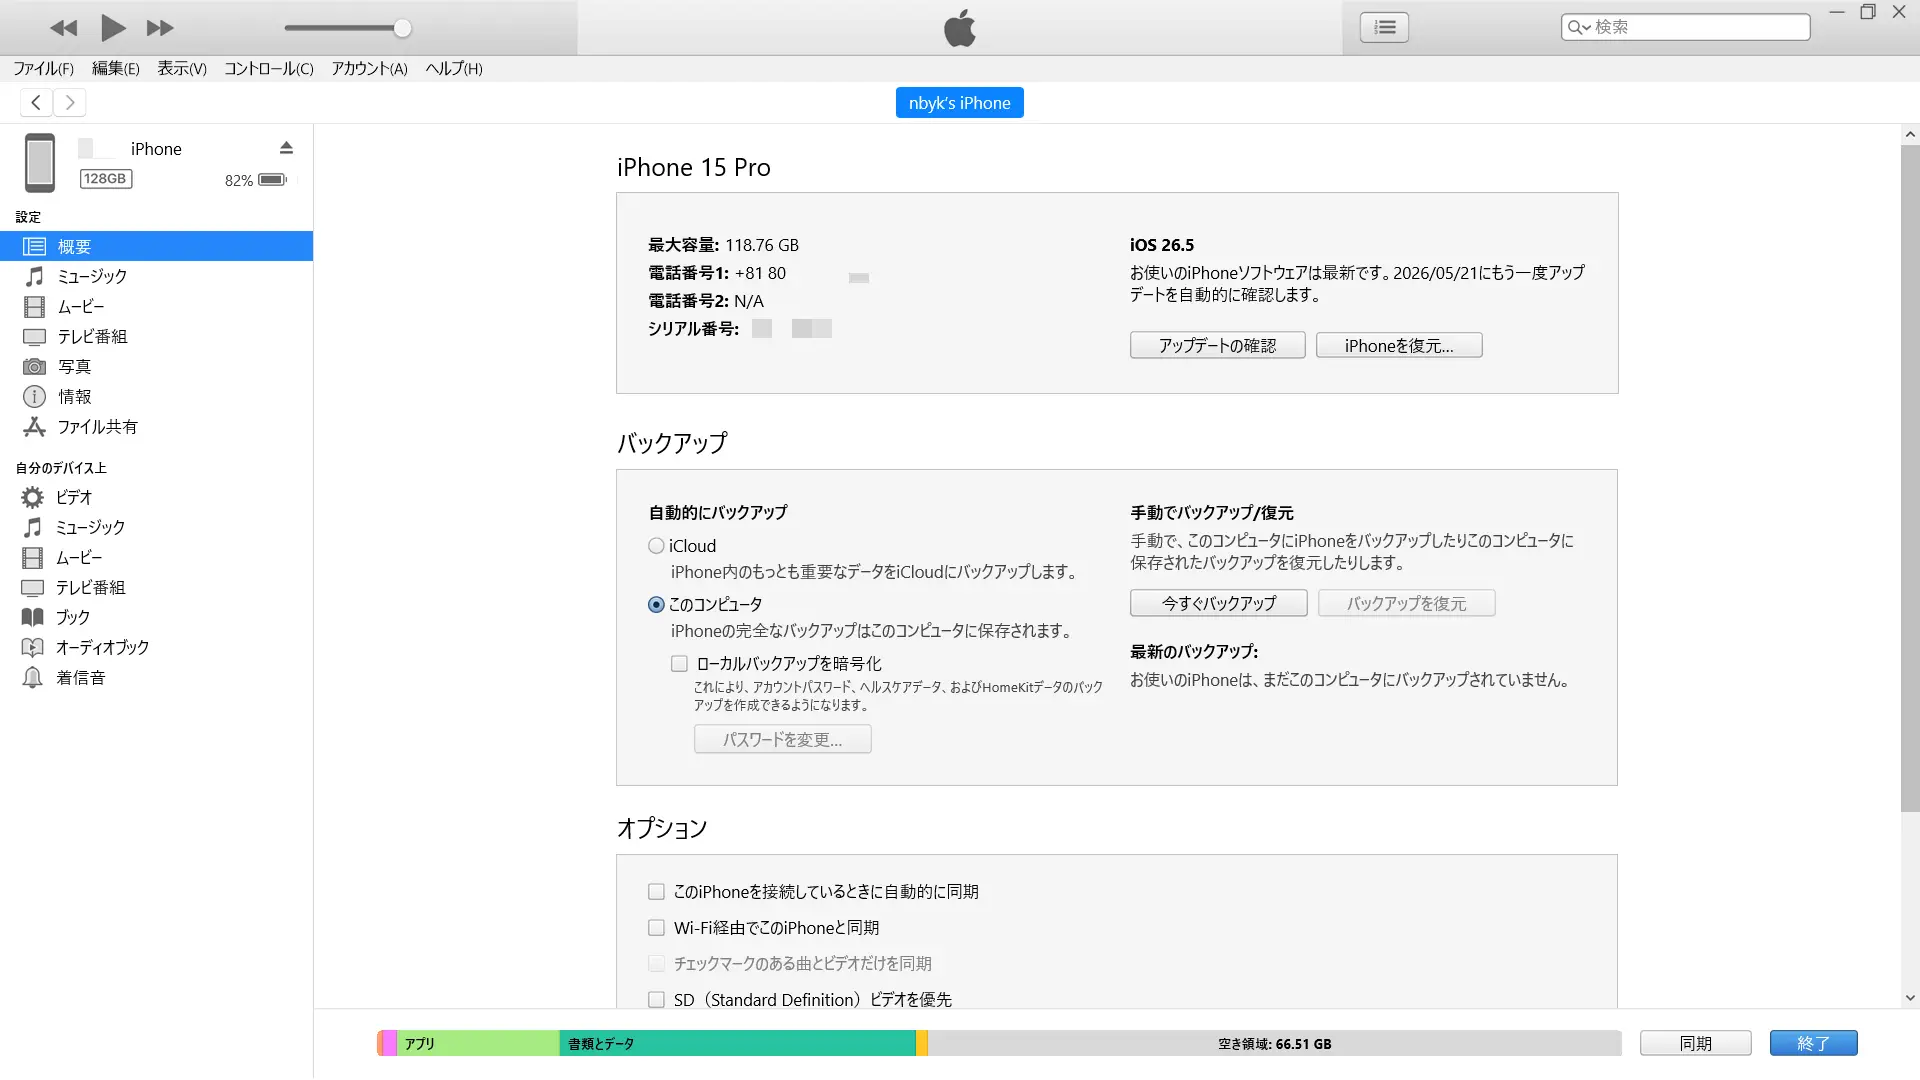Click the iOS 26.5 version text
The width and height of the screenshot is (1920, 1080).
(1161, 245)
